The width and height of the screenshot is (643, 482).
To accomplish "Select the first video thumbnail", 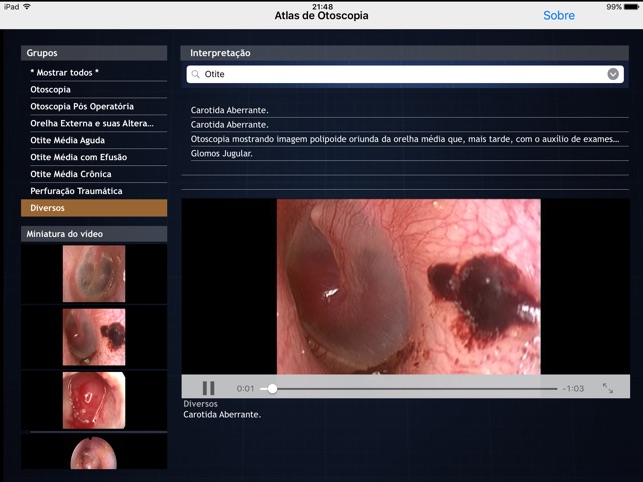I will pyautogui.click(x=94, y=273).
